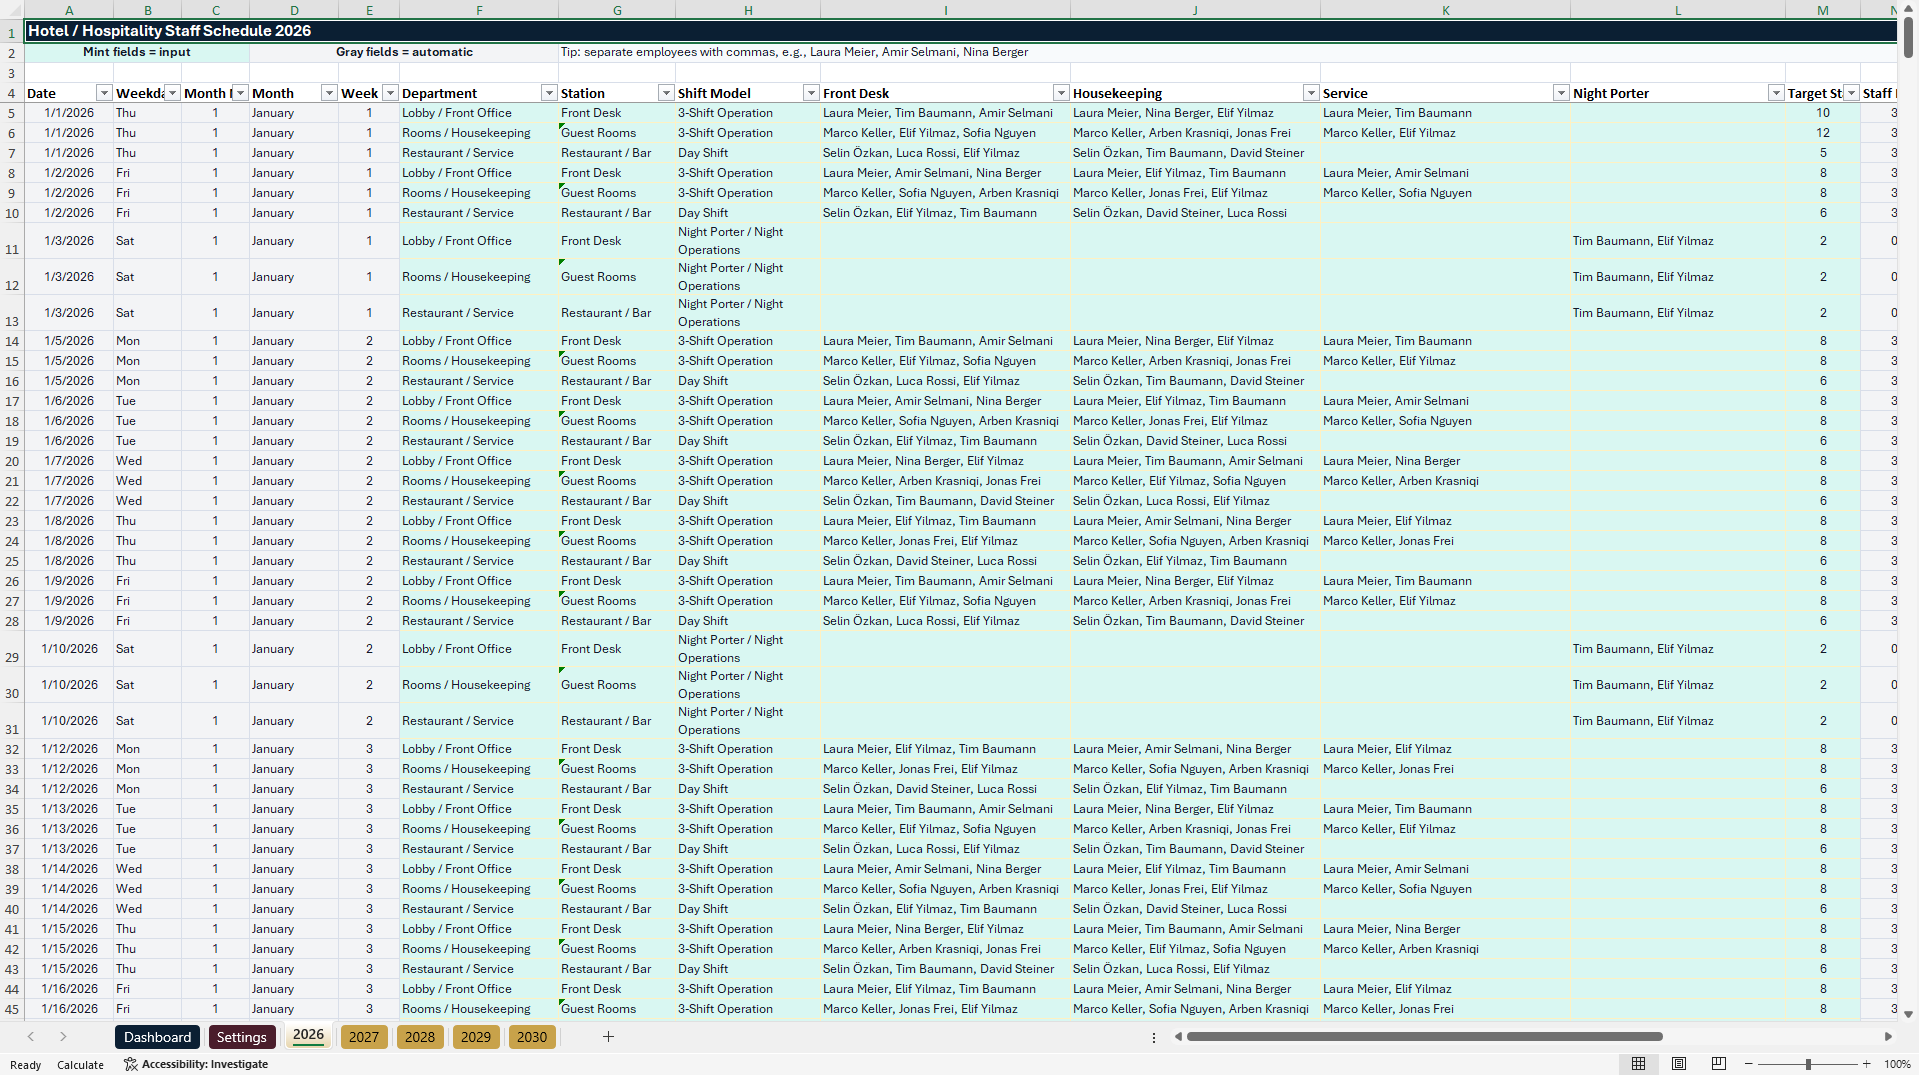Open the 2029 sheet tab
This screenshot has width=1919, height=1075.
click(x=476, y=1037)
